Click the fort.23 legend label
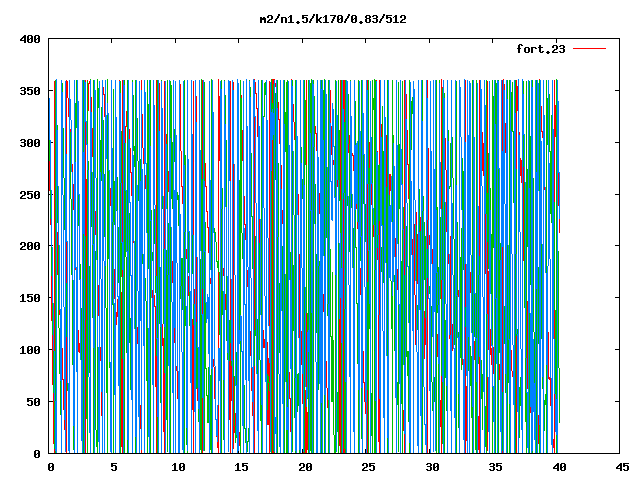This screenshot has width=640, height=480. [x=541, y=49]
